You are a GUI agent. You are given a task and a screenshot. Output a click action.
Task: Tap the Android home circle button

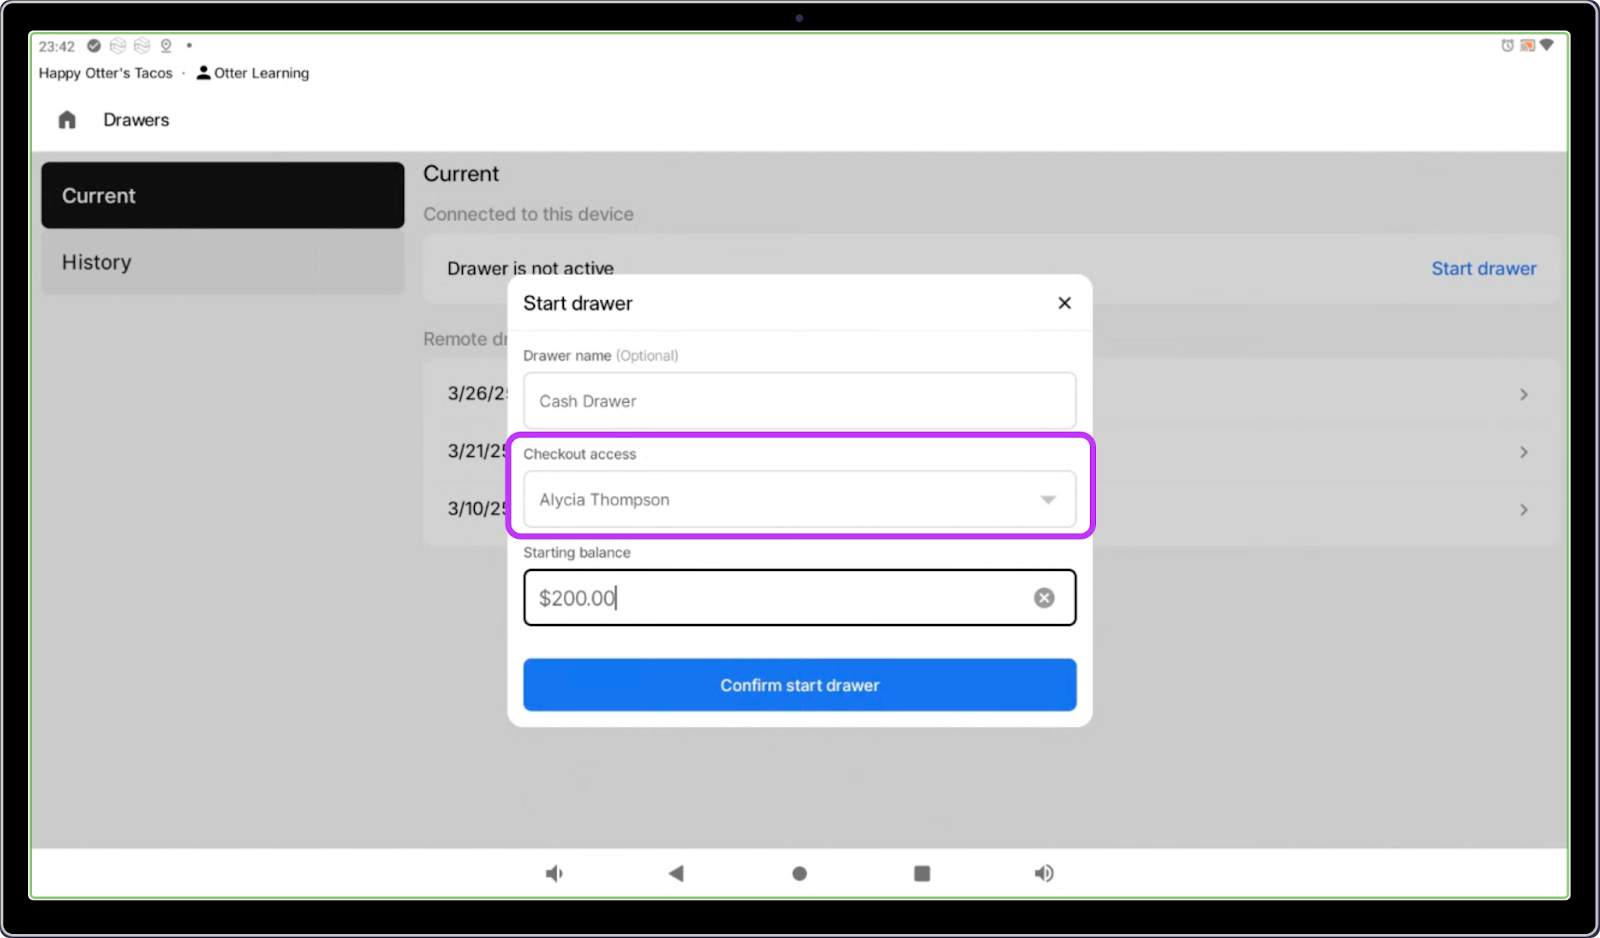point(799,874)
